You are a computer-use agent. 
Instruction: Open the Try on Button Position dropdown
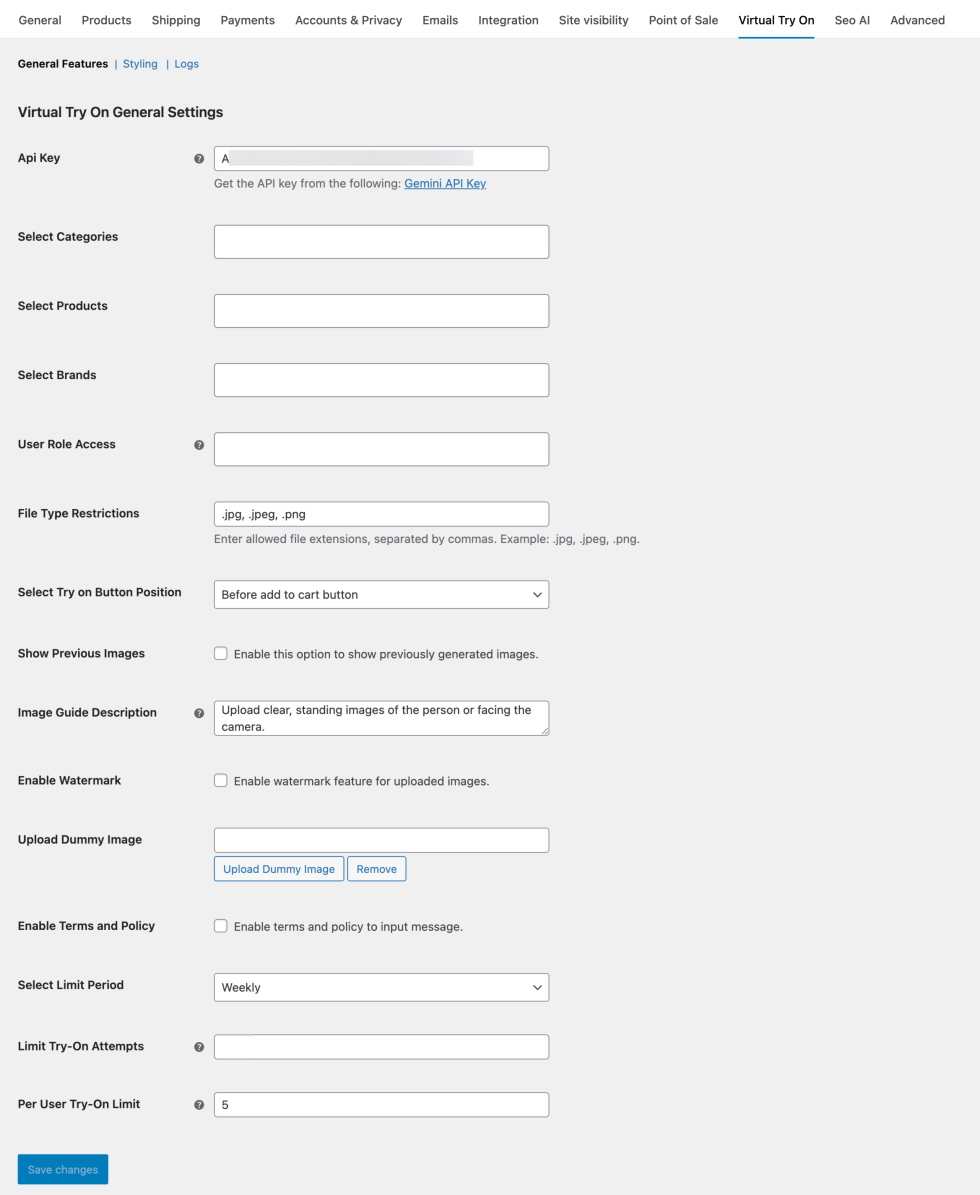click(x=381, y=595)
